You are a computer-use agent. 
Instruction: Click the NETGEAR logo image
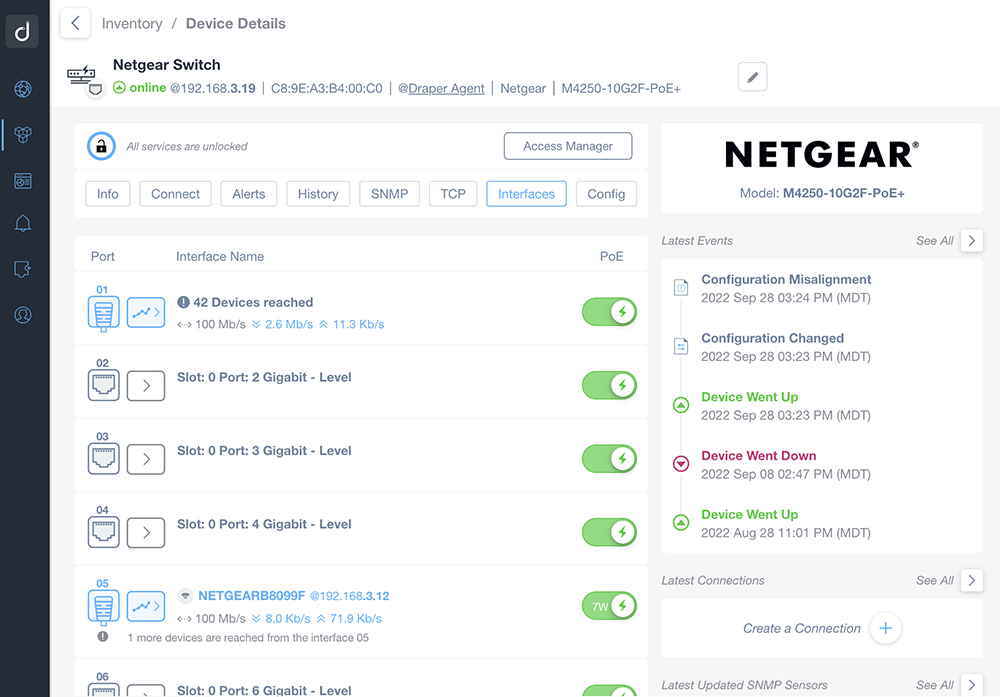click(x=822, y=154)
